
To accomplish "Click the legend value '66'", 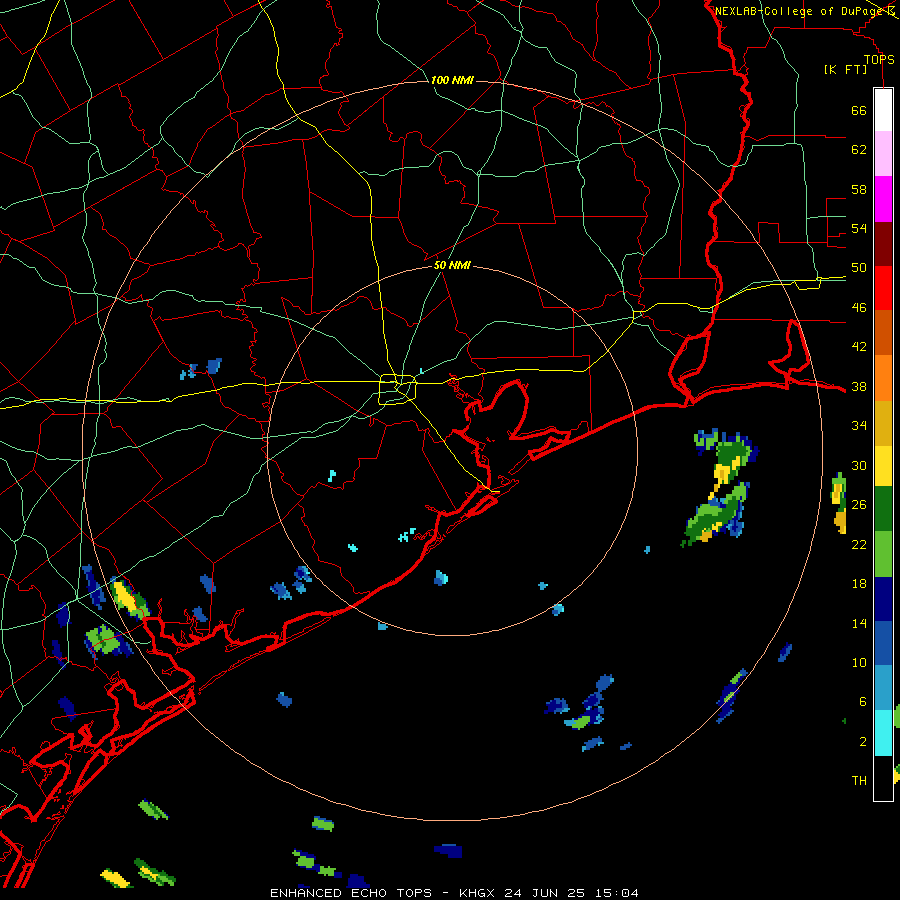I will coord(859,110).
